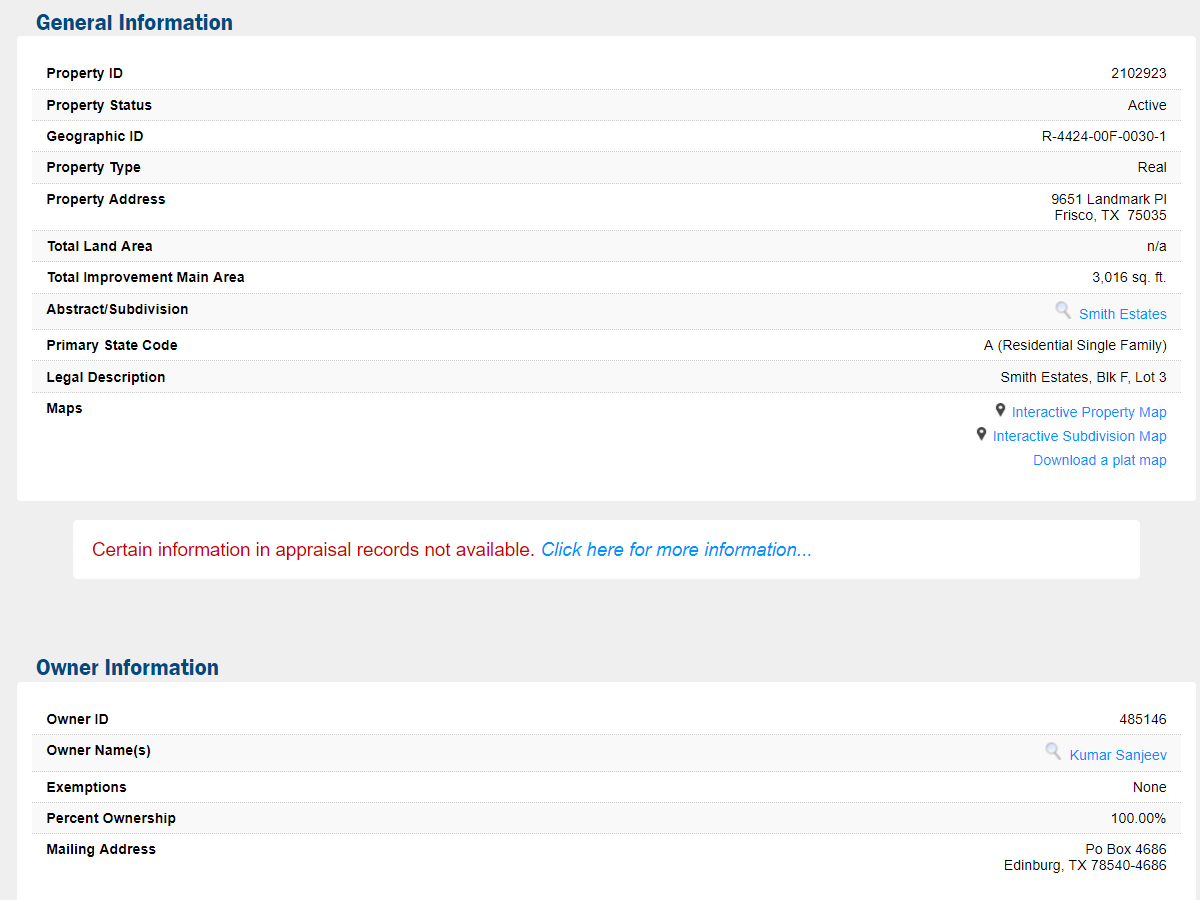This screenshot has height=900, width=1200.
Task: Click the Exemptions label
Action: (86, 787)
